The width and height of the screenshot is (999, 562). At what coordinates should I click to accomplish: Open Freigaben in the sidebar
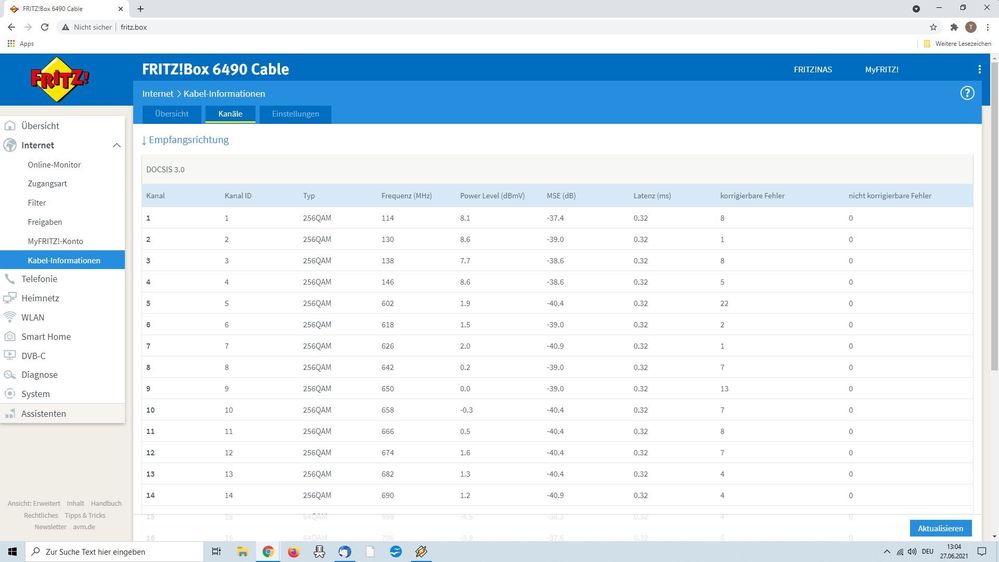click(45, 222)
